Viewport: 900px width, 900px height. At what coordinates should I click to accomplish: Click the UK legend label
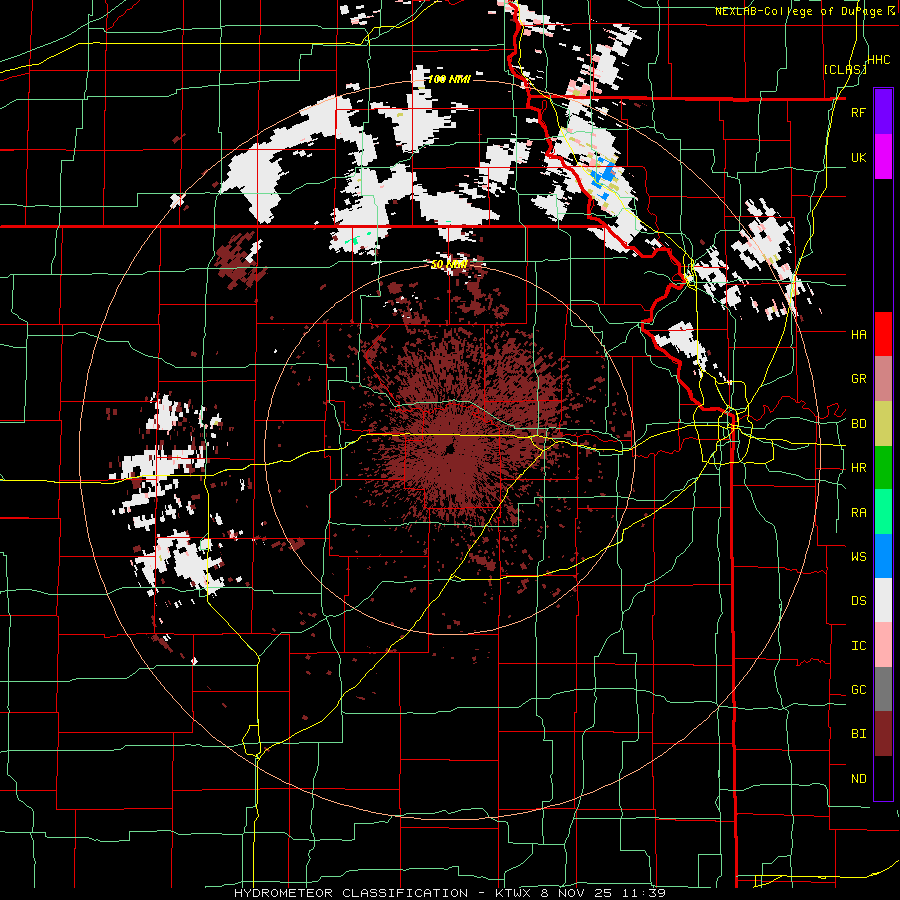858,157
